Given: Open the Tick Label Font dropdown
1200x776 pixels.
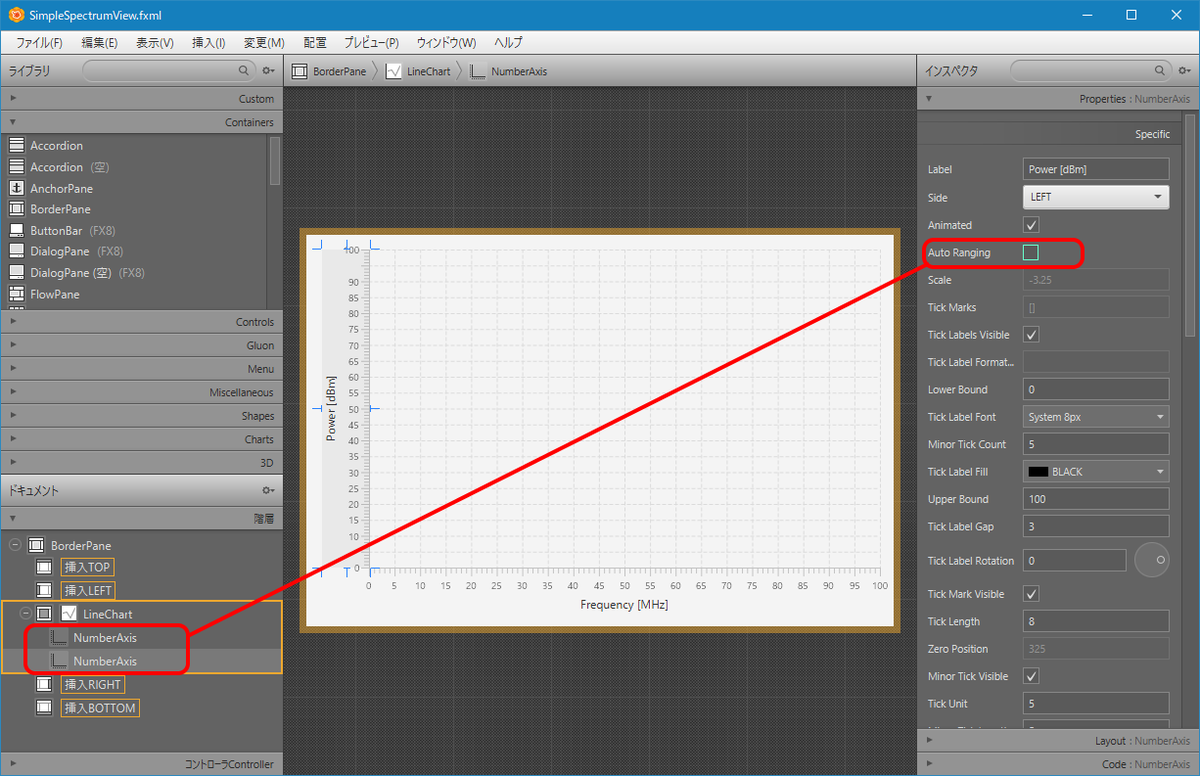Looking at the screenshot, I should 1096,417.
